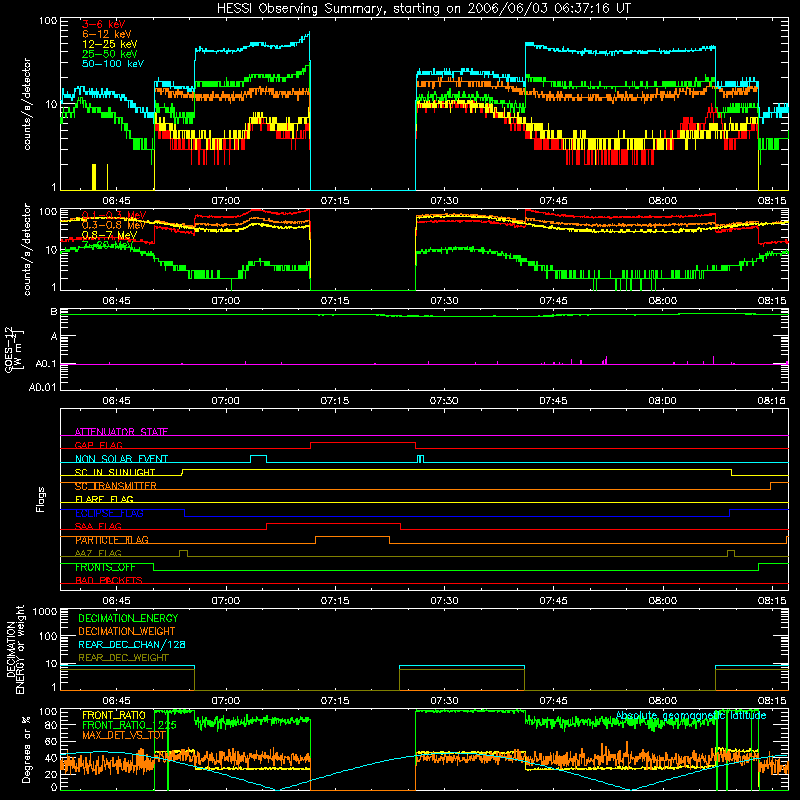Viewport: 800px width, 800px height.
Task: Click the REAR_DEC_WEIGHT legend label
Action: [123, 658]
